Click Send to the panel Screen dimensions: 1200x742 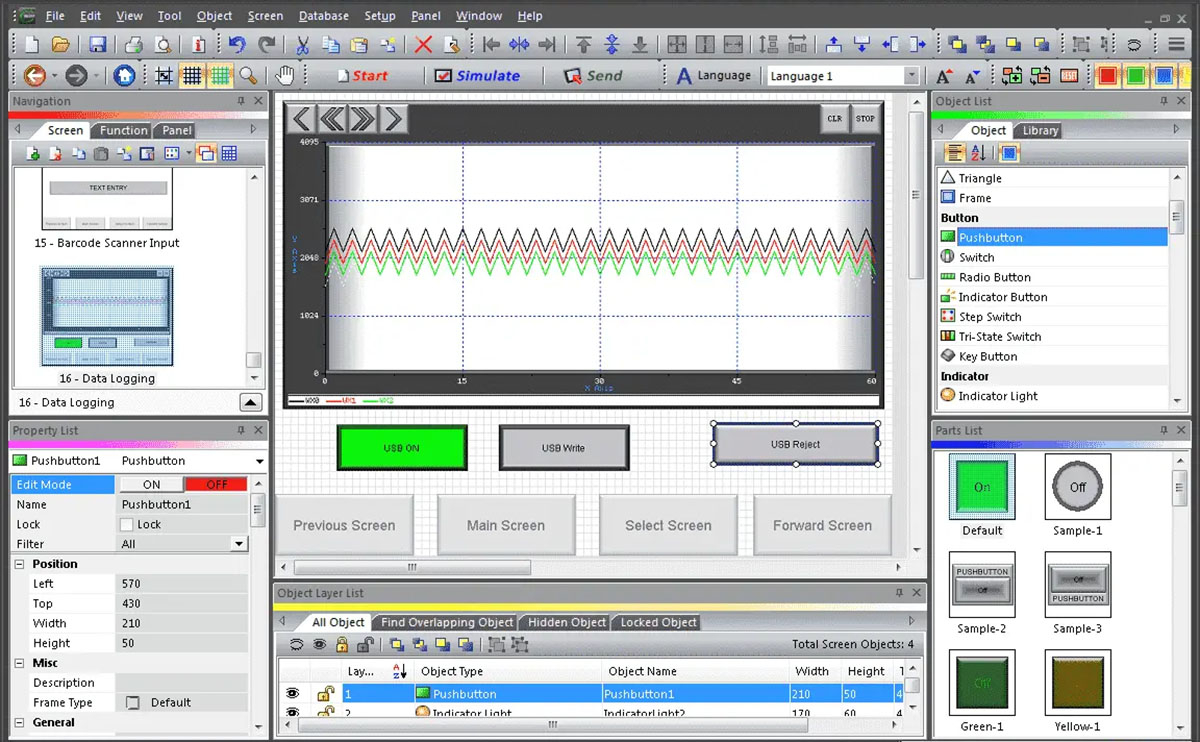point(593,75)
